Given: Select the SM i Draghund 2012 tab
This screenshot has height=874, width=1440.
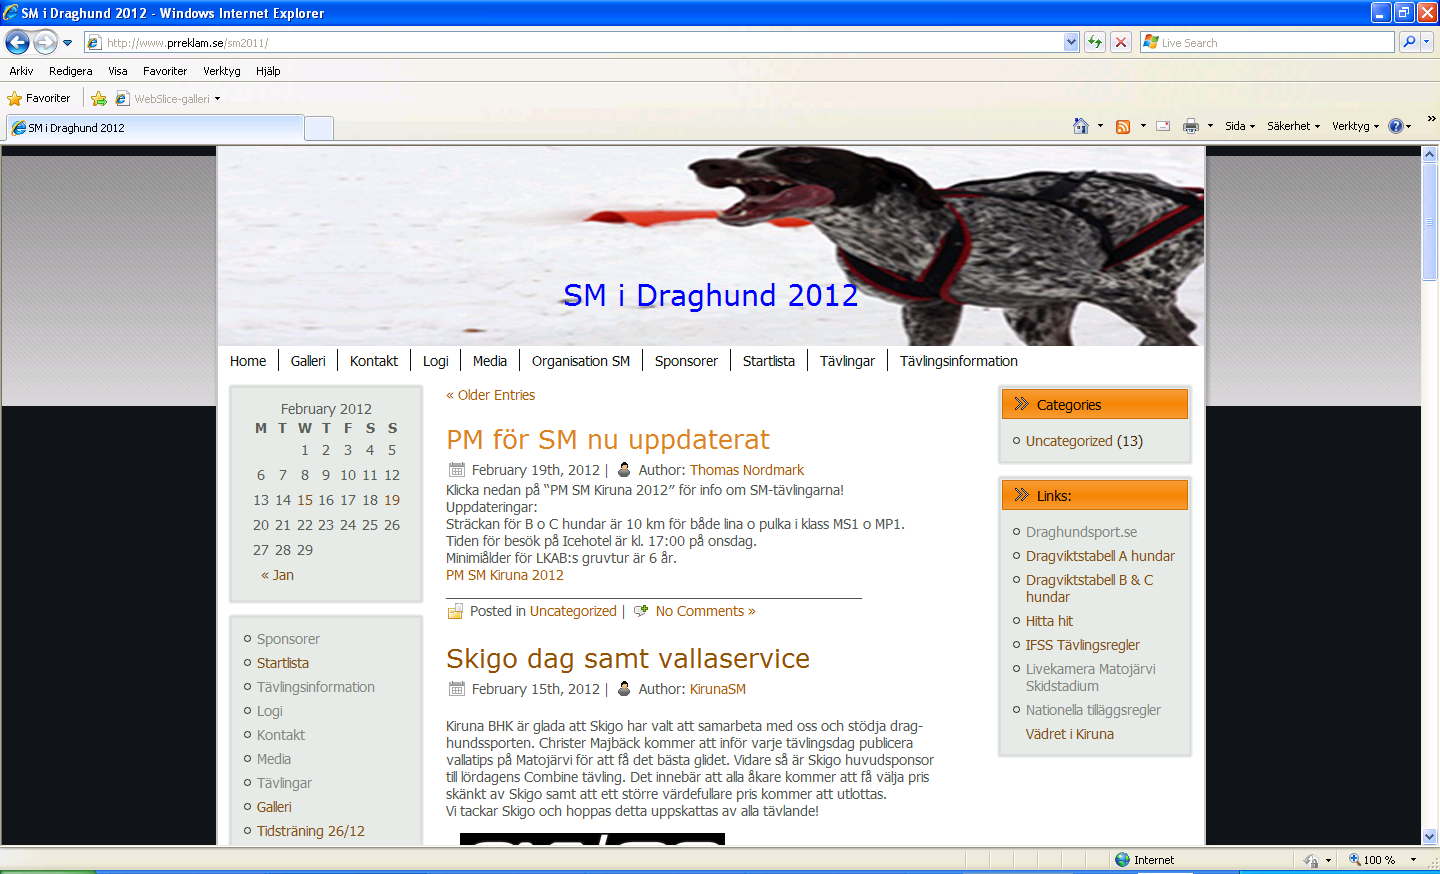Looking at the screenshot, I should (155, 128).
